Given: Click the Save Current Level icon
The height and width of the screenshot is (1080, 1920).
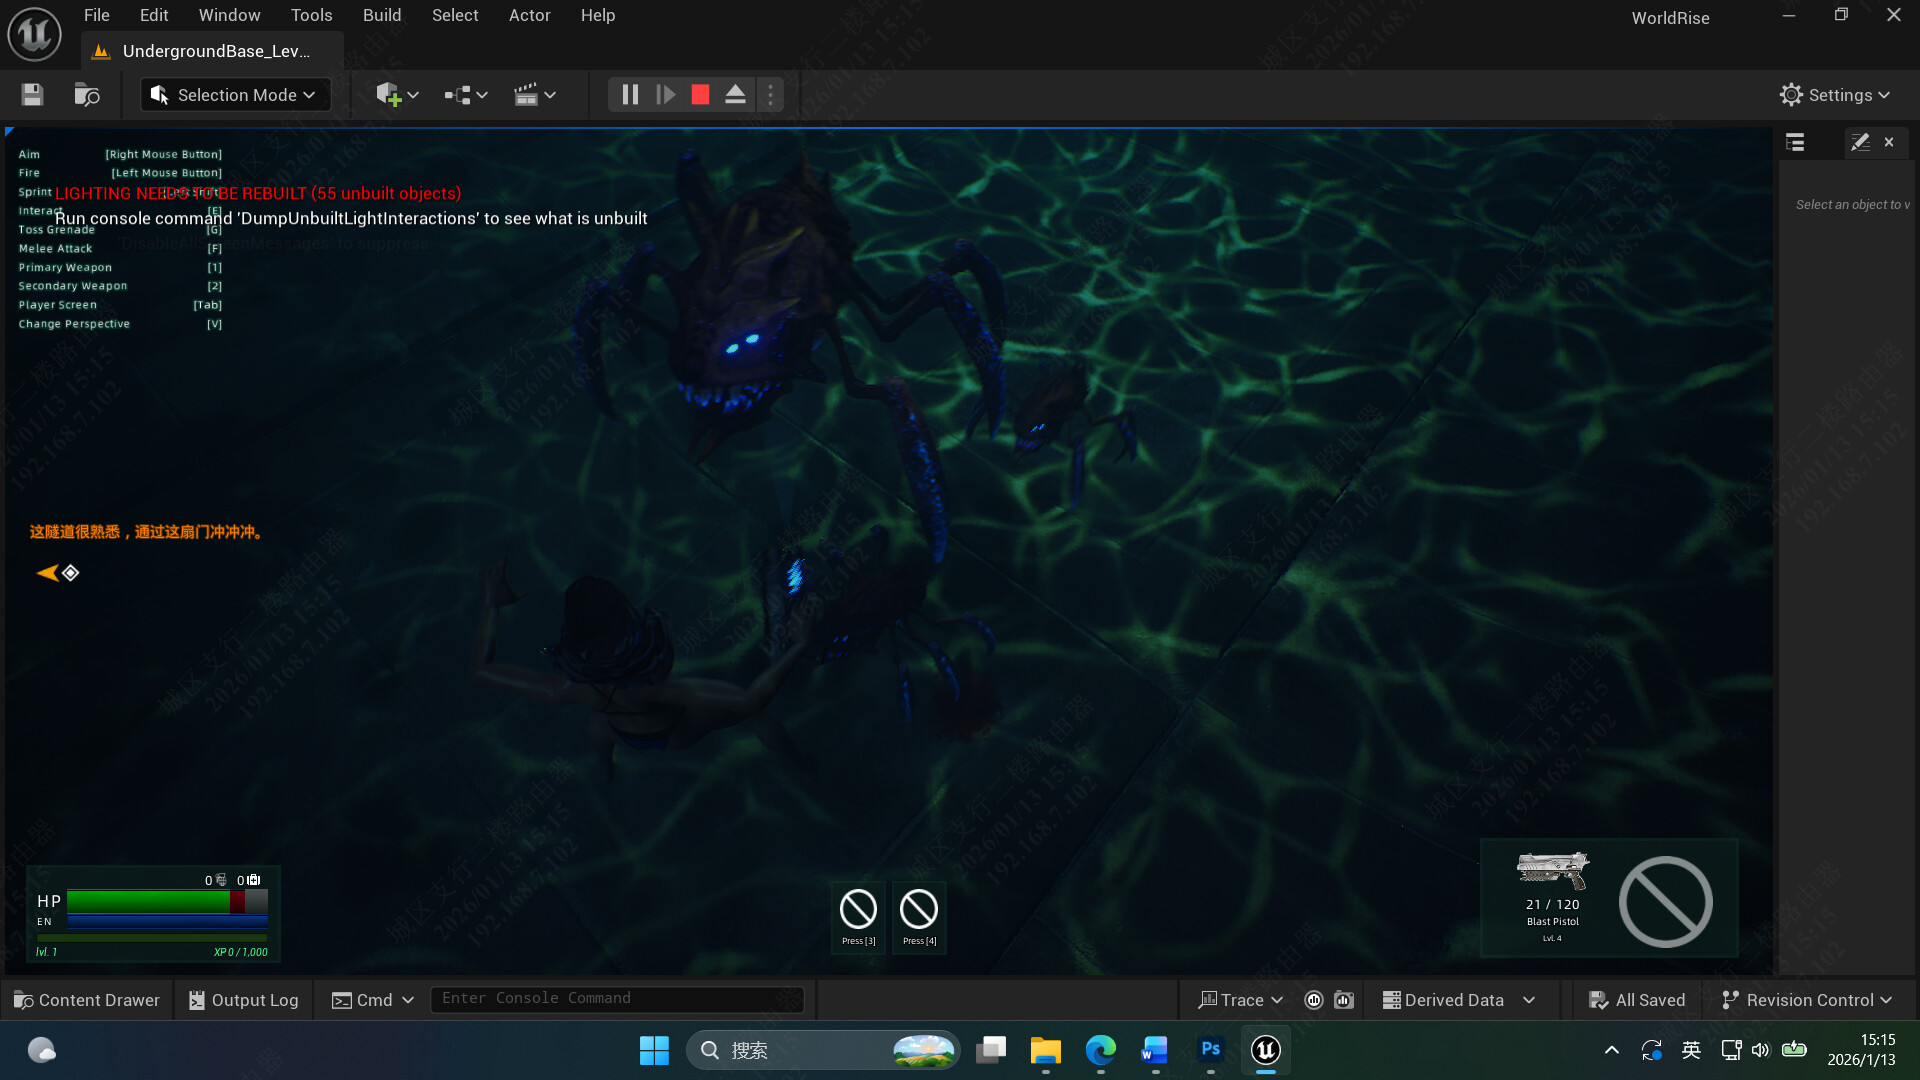Looking at the screenshot, I should click(31, 94).
